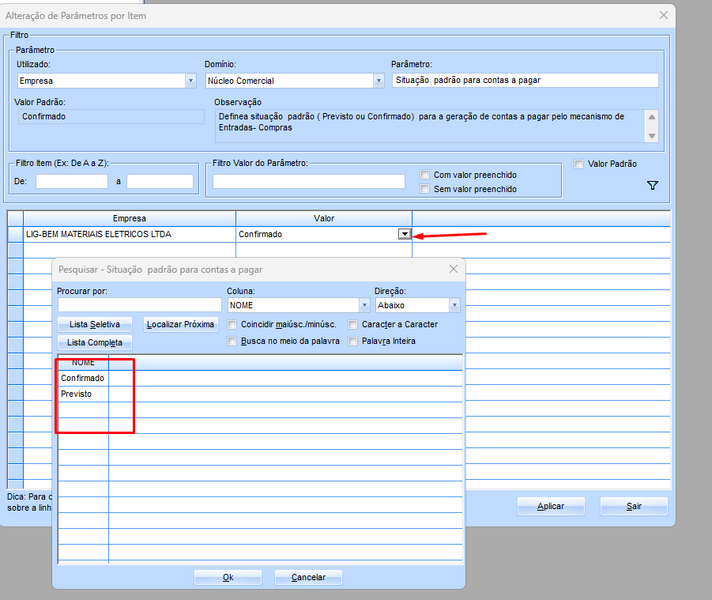This screenshot has width=712, height=600.
Task: Confirm search with Ok button
Action: 228,577
